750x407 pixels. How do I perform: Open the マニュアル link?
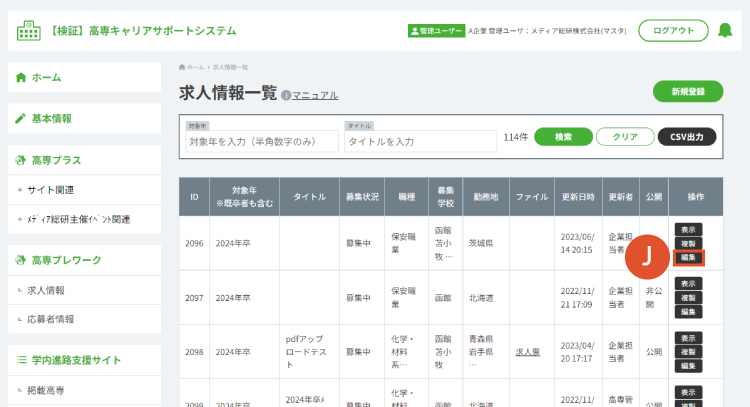point(315,96)
